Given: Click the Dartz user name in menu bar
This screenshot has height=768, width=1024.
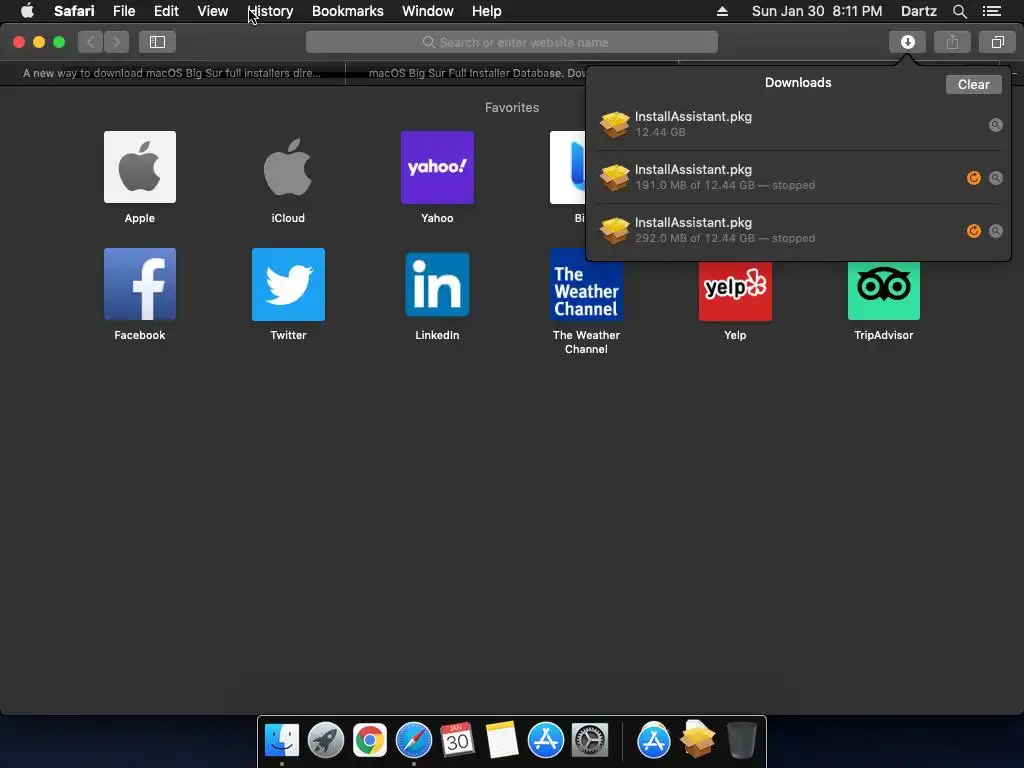Looking at the screenshot, I should (x=918, y=11).
